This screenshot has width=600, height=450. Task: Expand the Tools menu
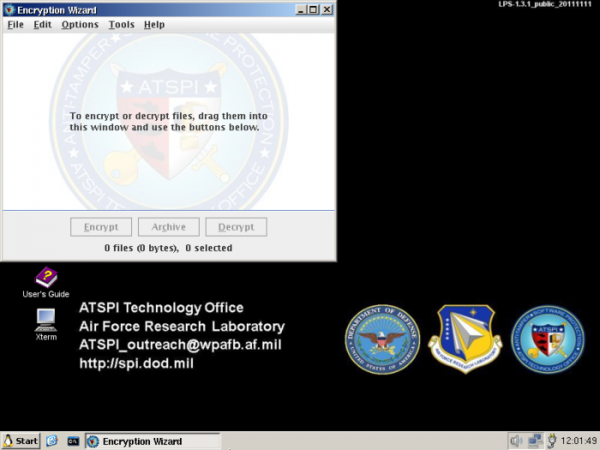tap(121, 24)
